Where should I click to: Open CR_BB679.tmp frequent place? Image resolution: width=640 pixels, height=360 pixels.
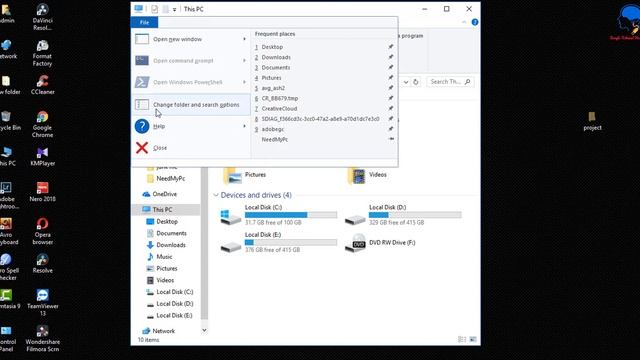coord(280,98)
